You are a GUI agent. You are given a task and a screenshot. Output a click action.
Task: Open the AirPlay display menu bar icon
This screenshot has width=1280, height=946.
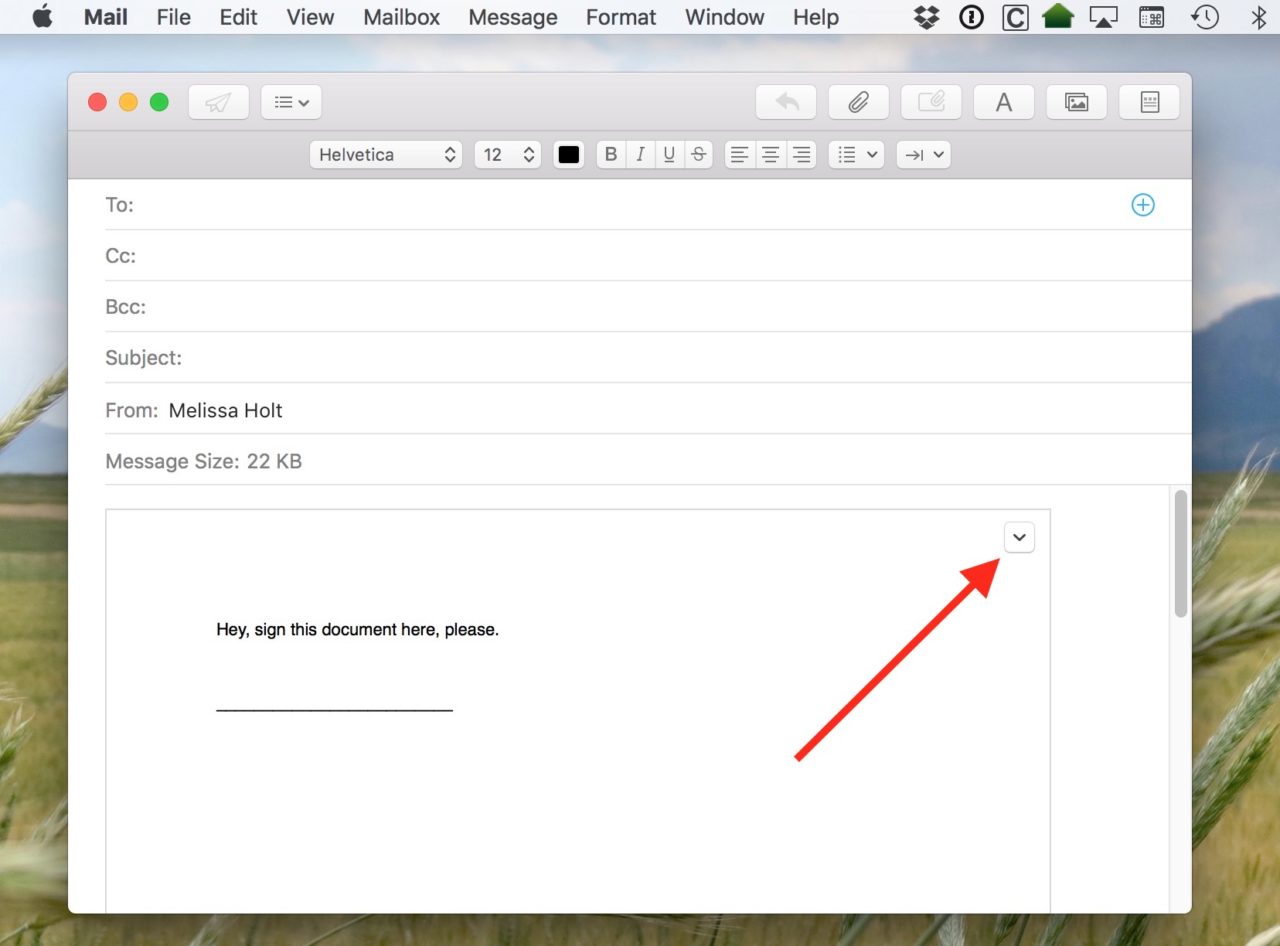1103,17
